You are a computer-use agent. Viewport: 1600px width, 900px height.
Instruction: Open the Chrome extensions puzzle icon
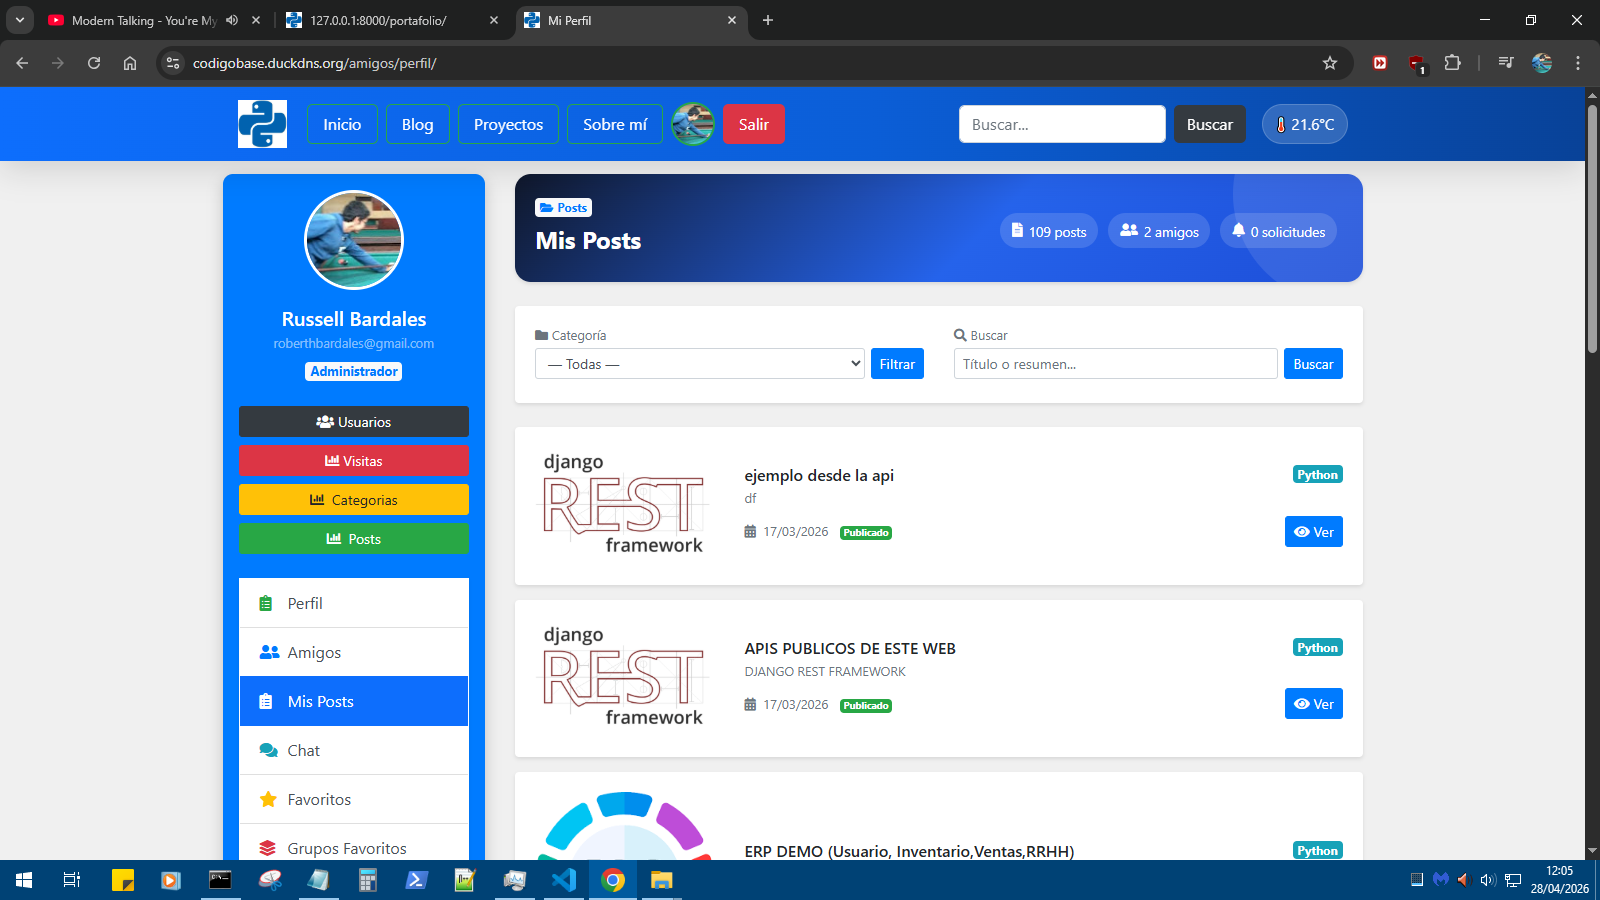[x=1453, y=63]
